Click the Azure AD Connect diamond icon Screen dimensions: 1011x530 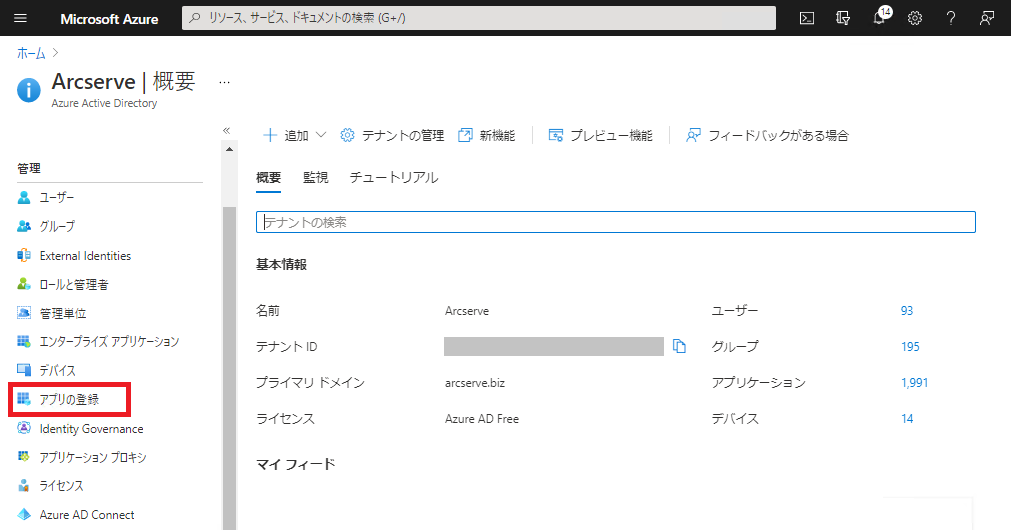point(24,515)
